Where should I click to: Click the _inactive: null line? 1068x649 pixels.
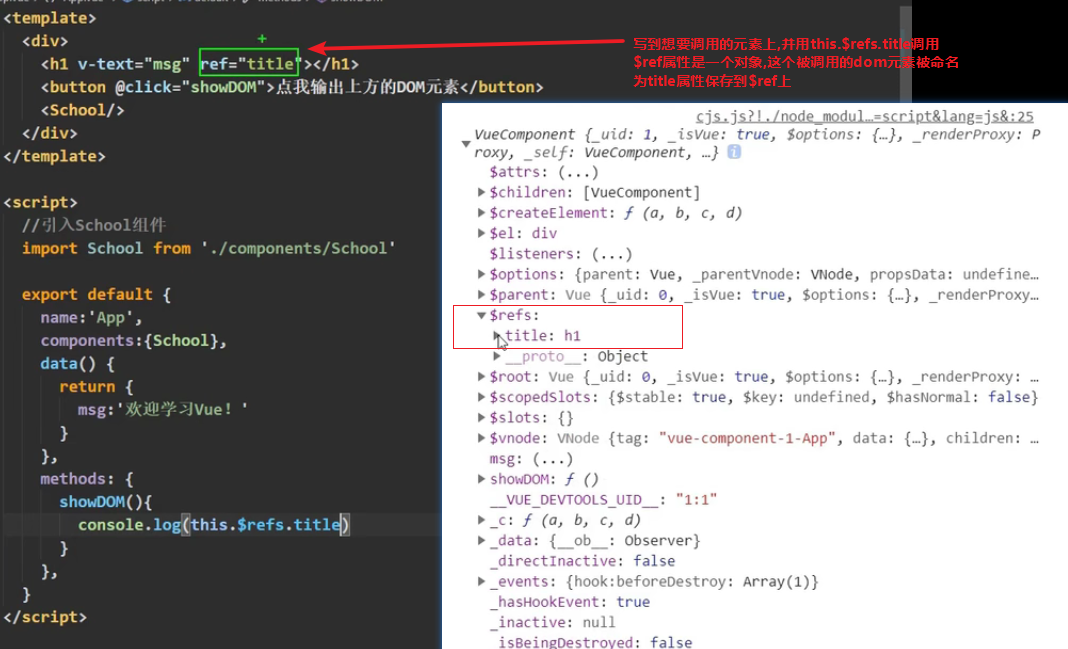tap(552, 622)
